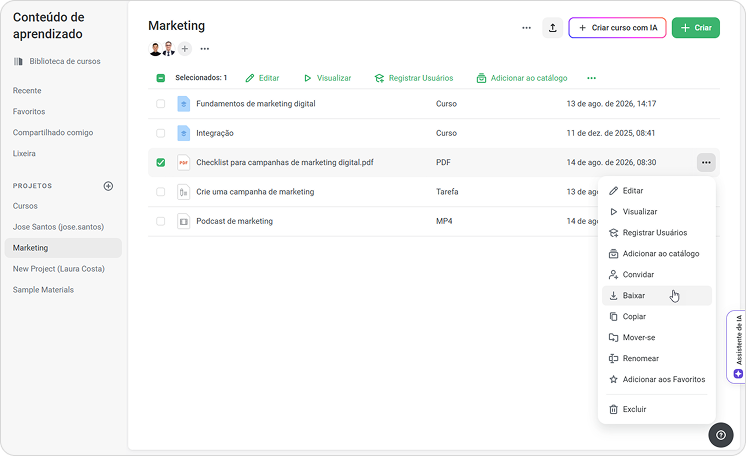
Task: Add a project with the plus icon next to PROJETOS
Action: pyautogui.click(x=108, y=186)
